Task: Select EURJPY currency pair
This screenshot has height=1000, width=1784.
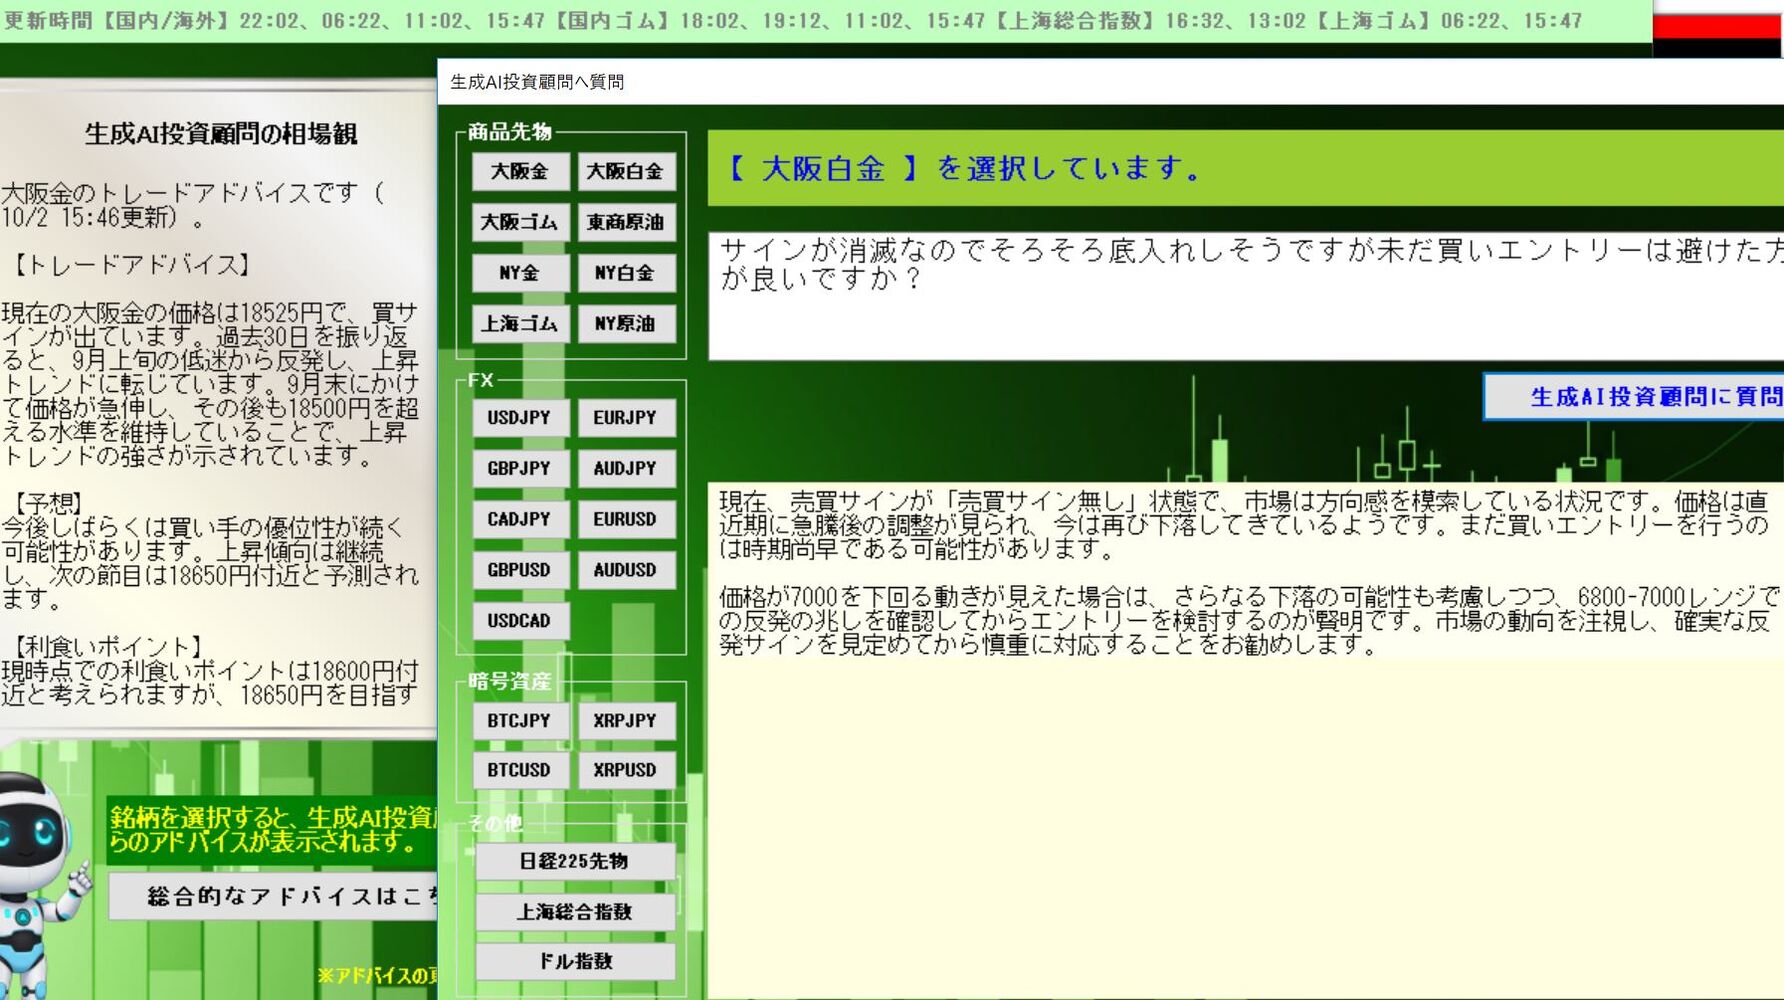Action: pyautogui.click(x=626, y=418)
